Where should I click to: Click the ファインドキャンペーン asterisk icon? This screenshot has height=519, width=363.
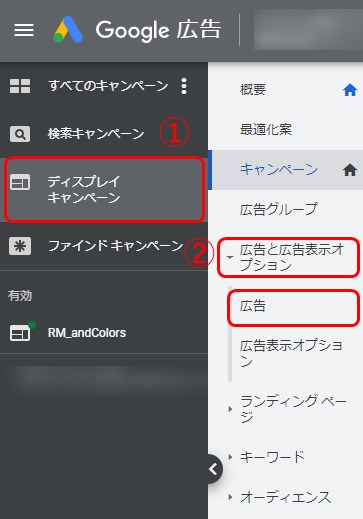tap(20, 246)
